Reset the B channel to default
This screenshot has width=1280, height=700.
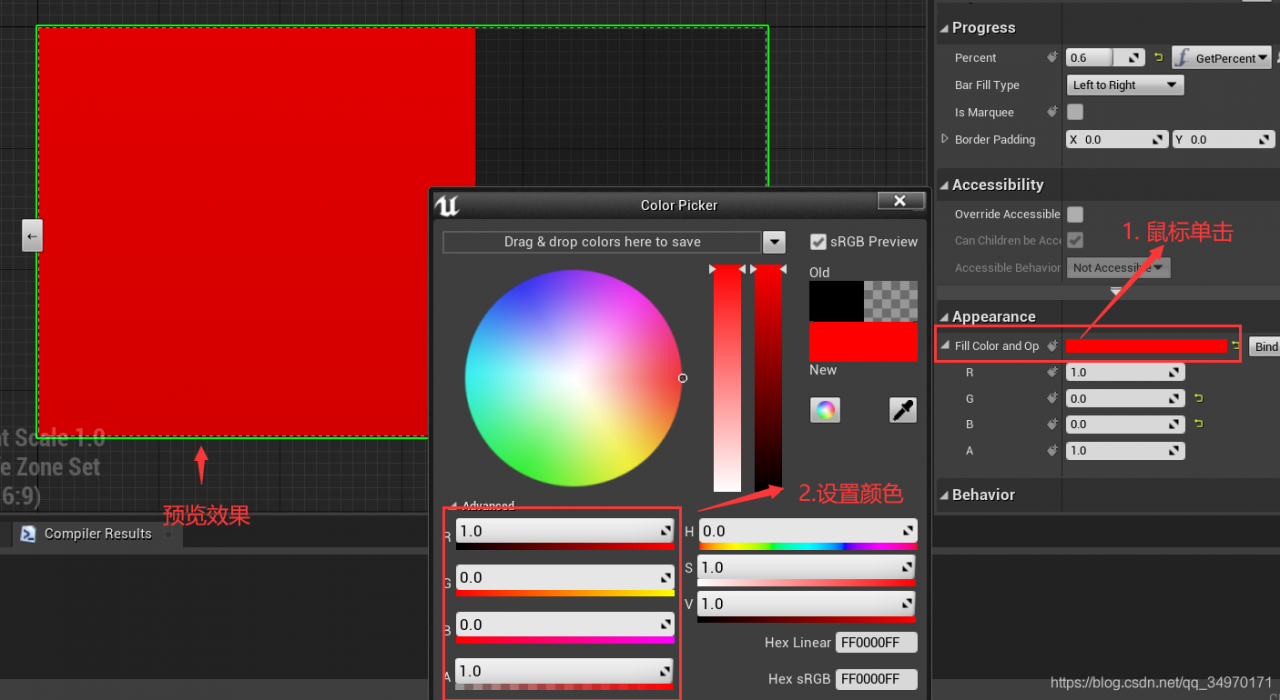coord(1198,424)
